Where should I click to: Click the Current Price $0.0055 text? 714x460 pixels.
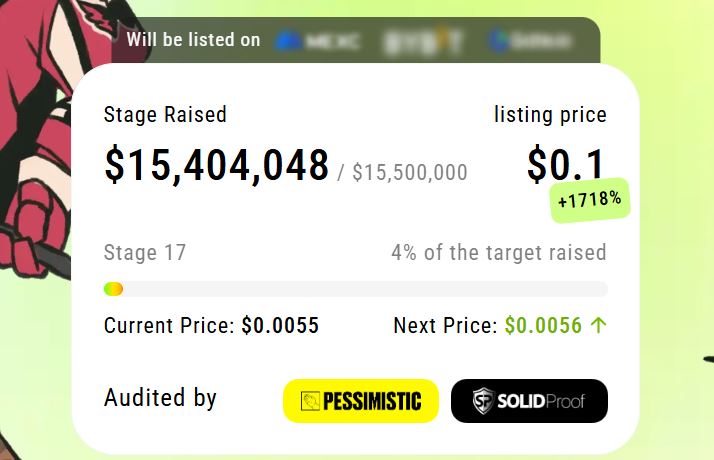point(211,325)
